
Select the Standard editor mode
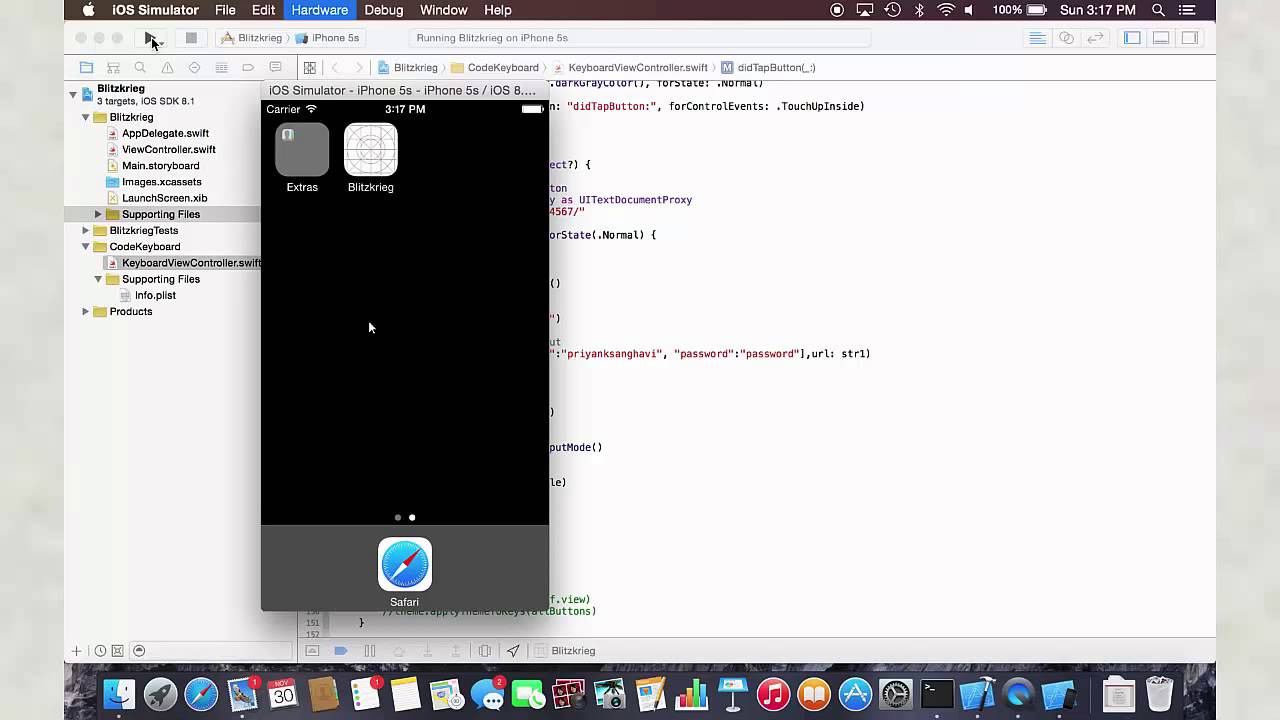[1038, 38]
